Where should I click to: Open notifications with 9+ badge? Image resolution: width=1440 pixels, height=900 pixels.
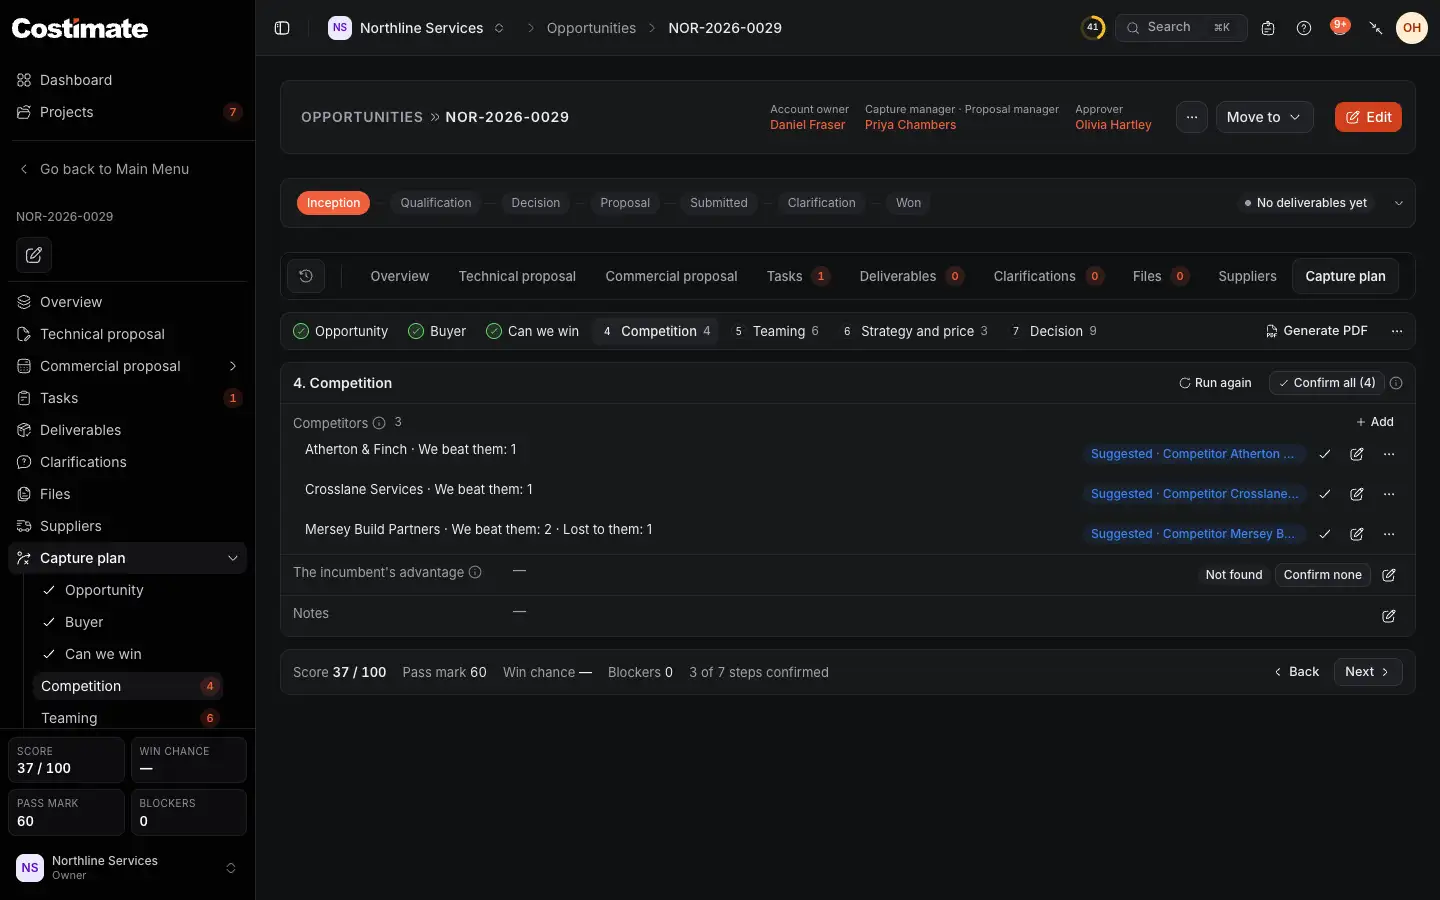(x=1340, y=27)
